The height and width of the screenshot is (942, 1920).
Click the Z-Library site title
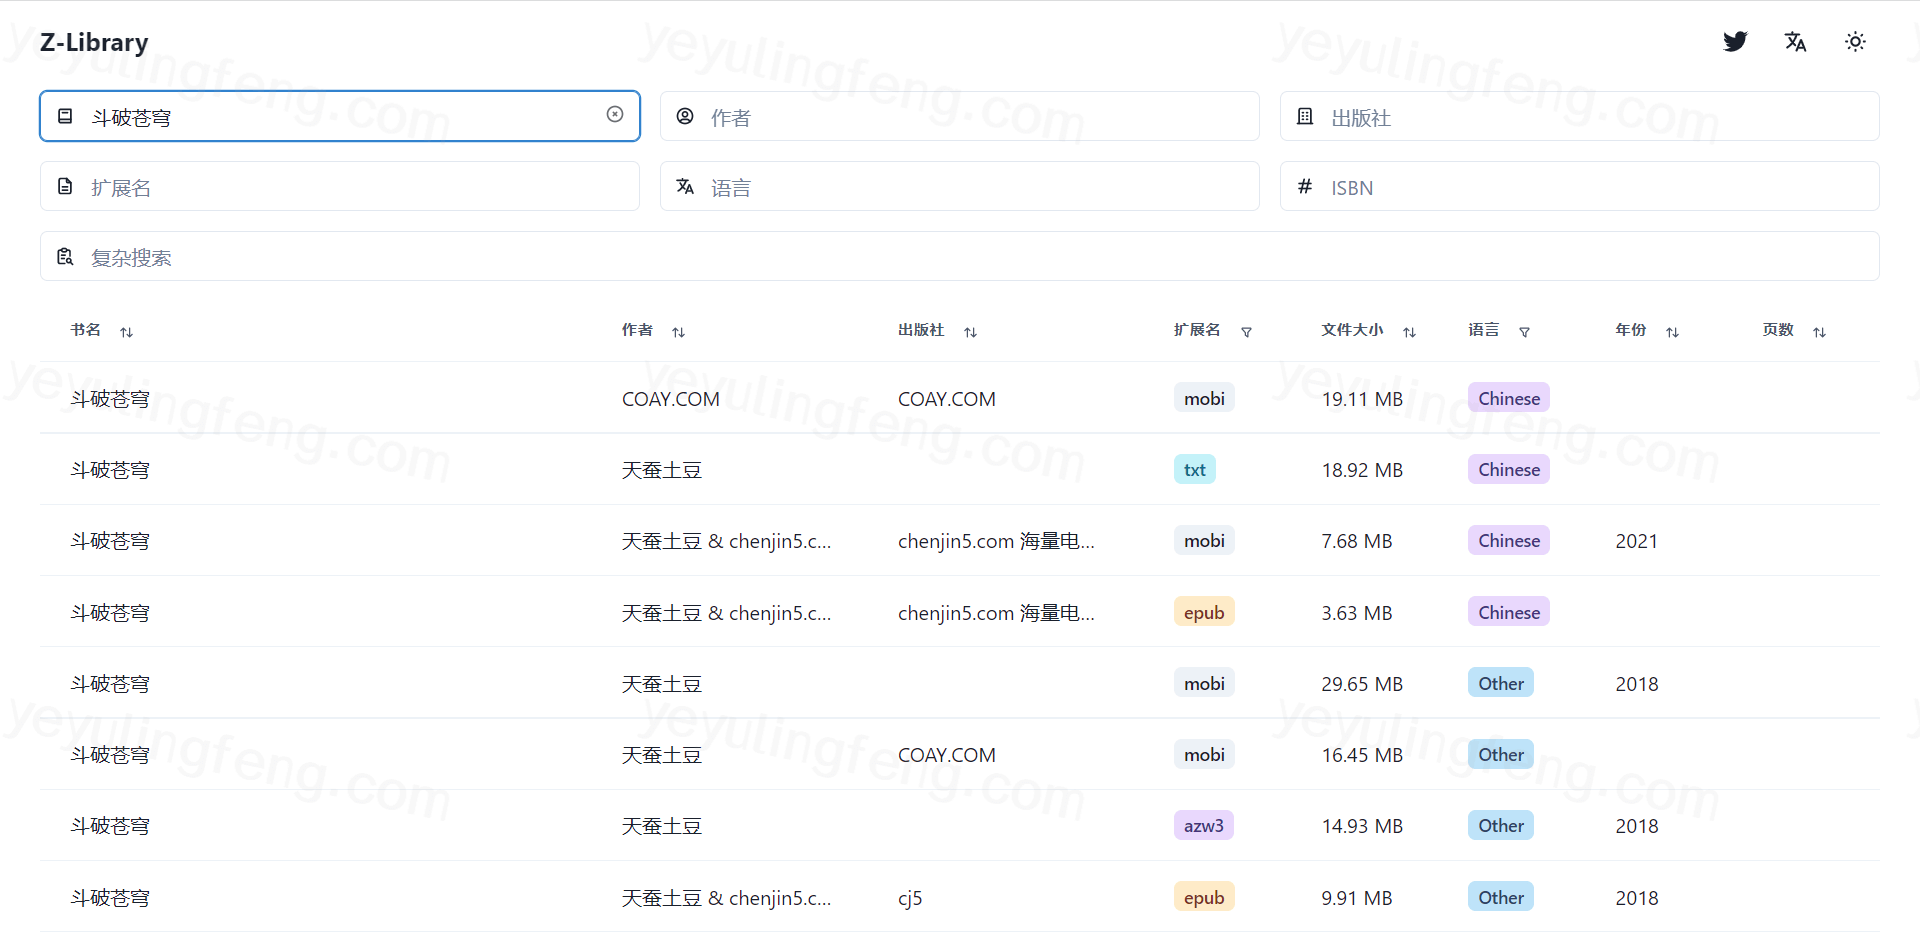(94, 42)
